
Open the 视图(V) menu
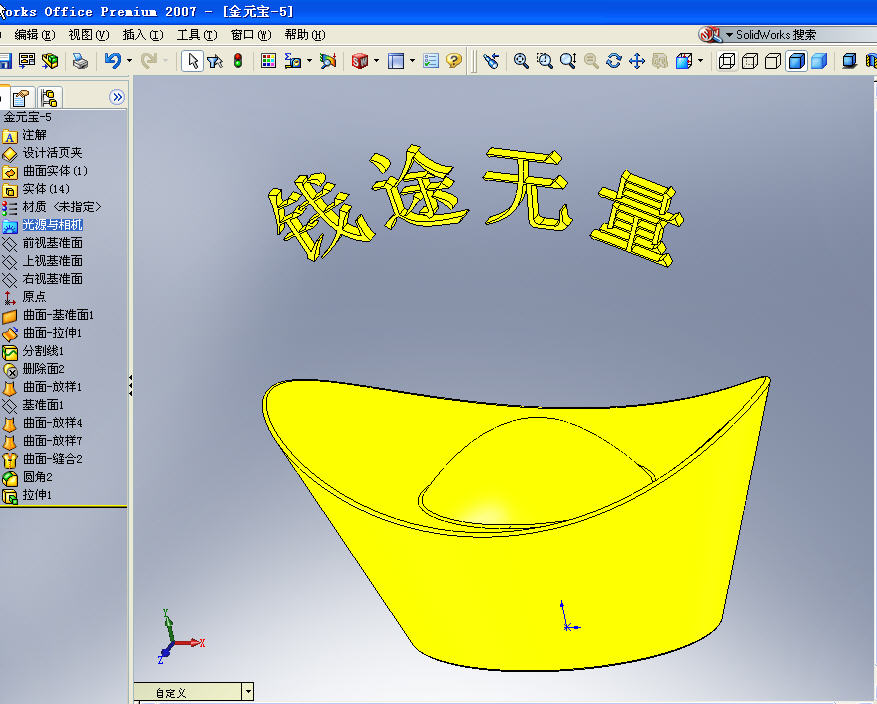[89, 35]
